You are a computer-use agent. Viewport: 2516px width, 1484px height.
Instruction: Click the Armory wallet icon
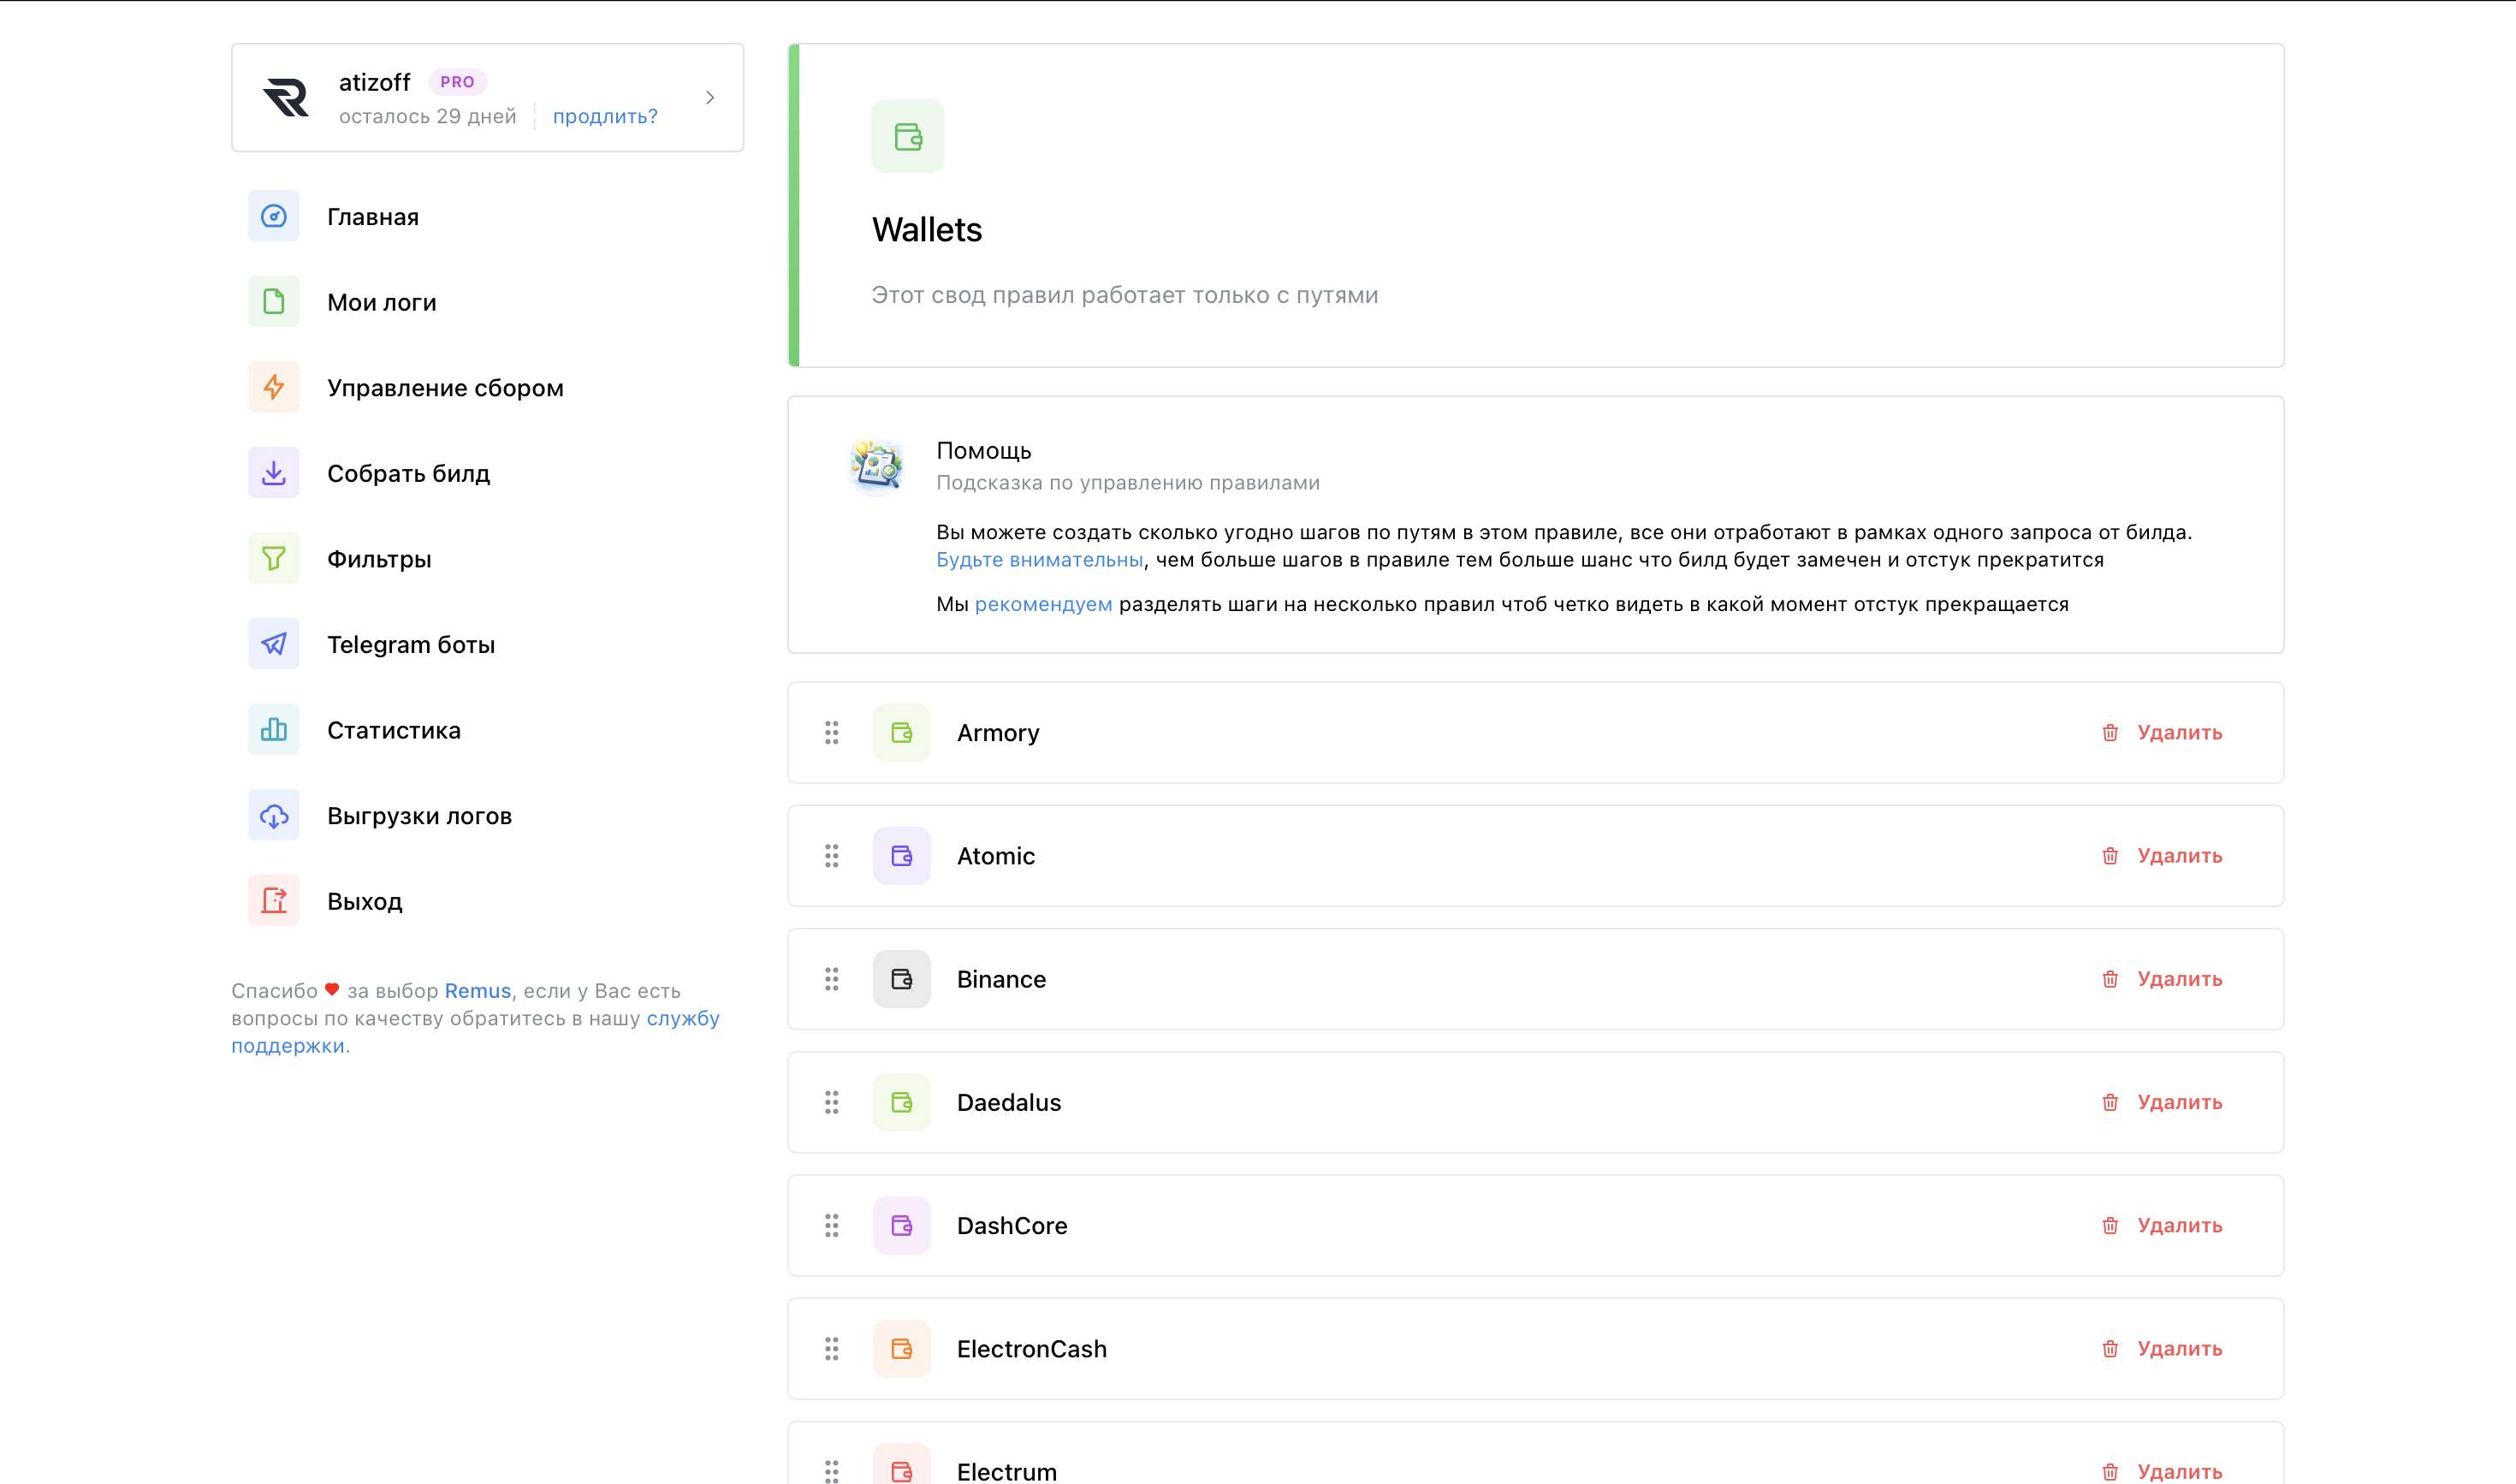point(901,732)
